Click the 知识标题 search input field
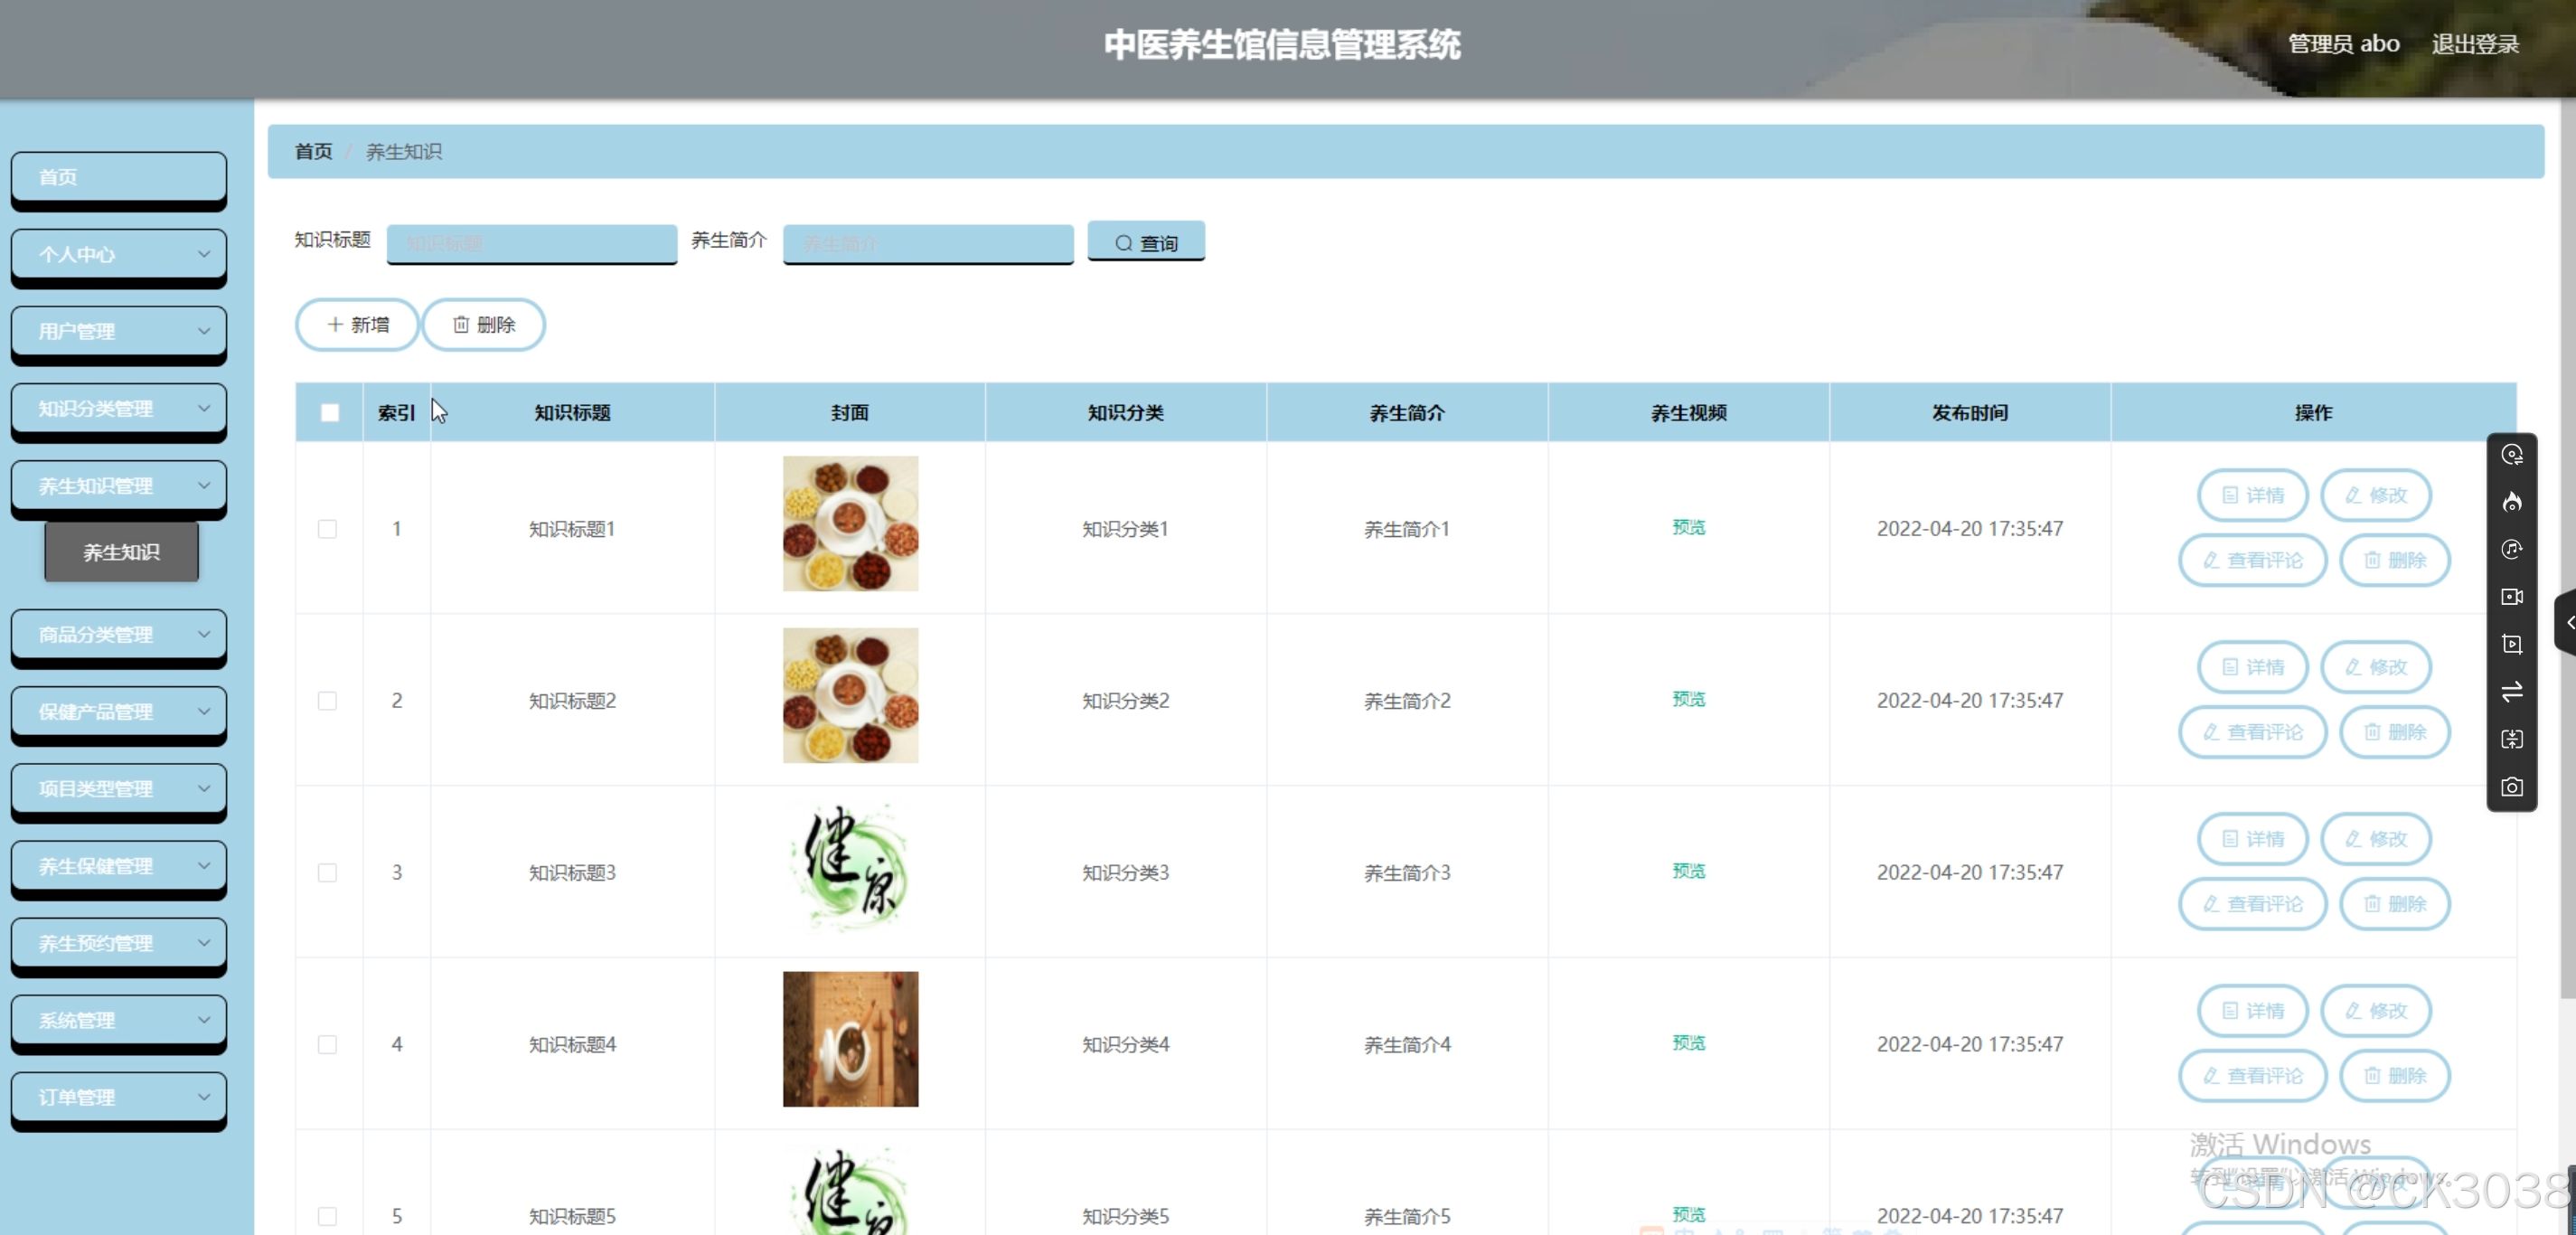The height and width of the screenshot is (1235, 2576). click(532, 243)
